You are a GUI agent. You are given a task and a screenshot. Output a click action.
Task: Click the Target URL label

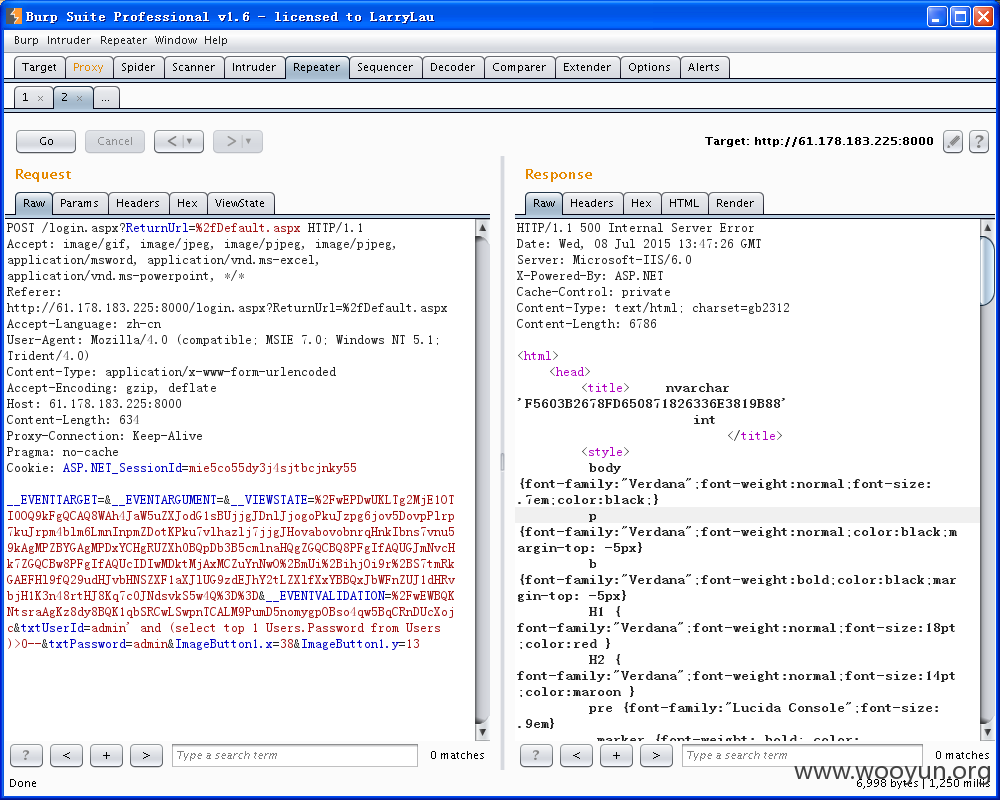pos(819,142)
